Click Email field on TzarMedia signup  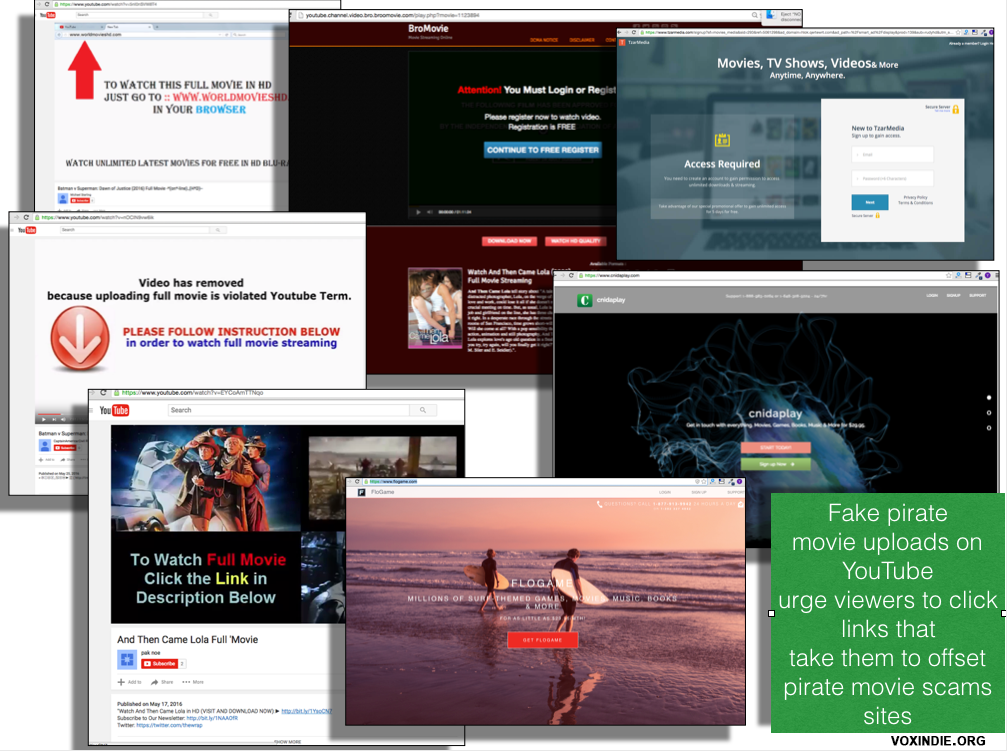coord(892,155)
